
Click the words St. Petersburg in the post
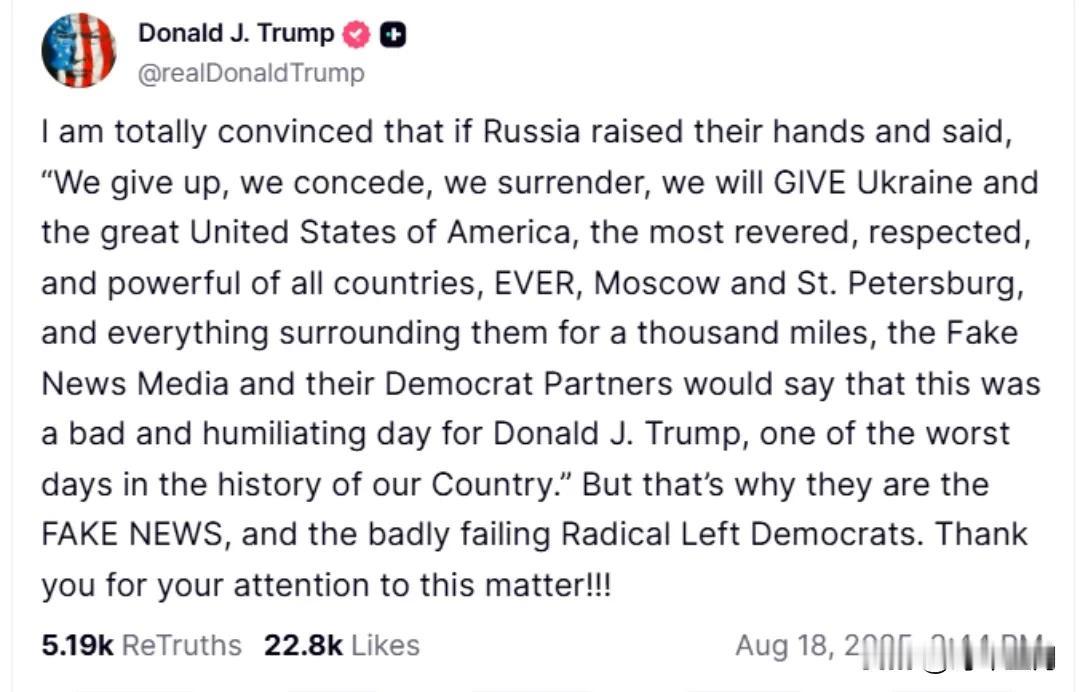[910, 283]
